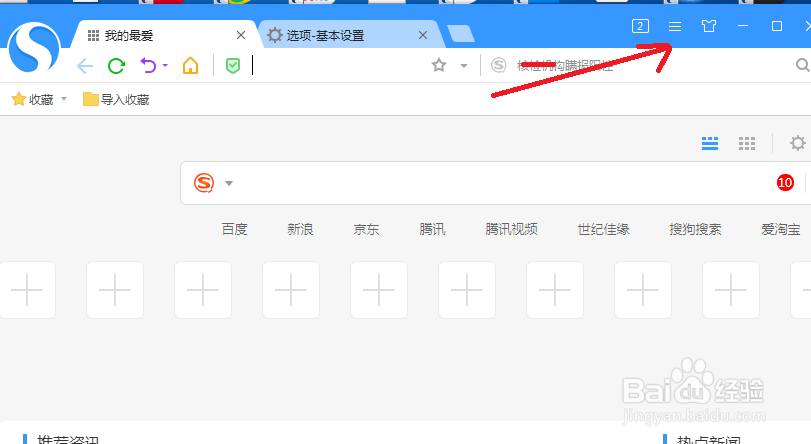The width and height of the screenshot is (811, 444).
Task: Switch to grid layout view icon
Action: (x=746, y=143)
